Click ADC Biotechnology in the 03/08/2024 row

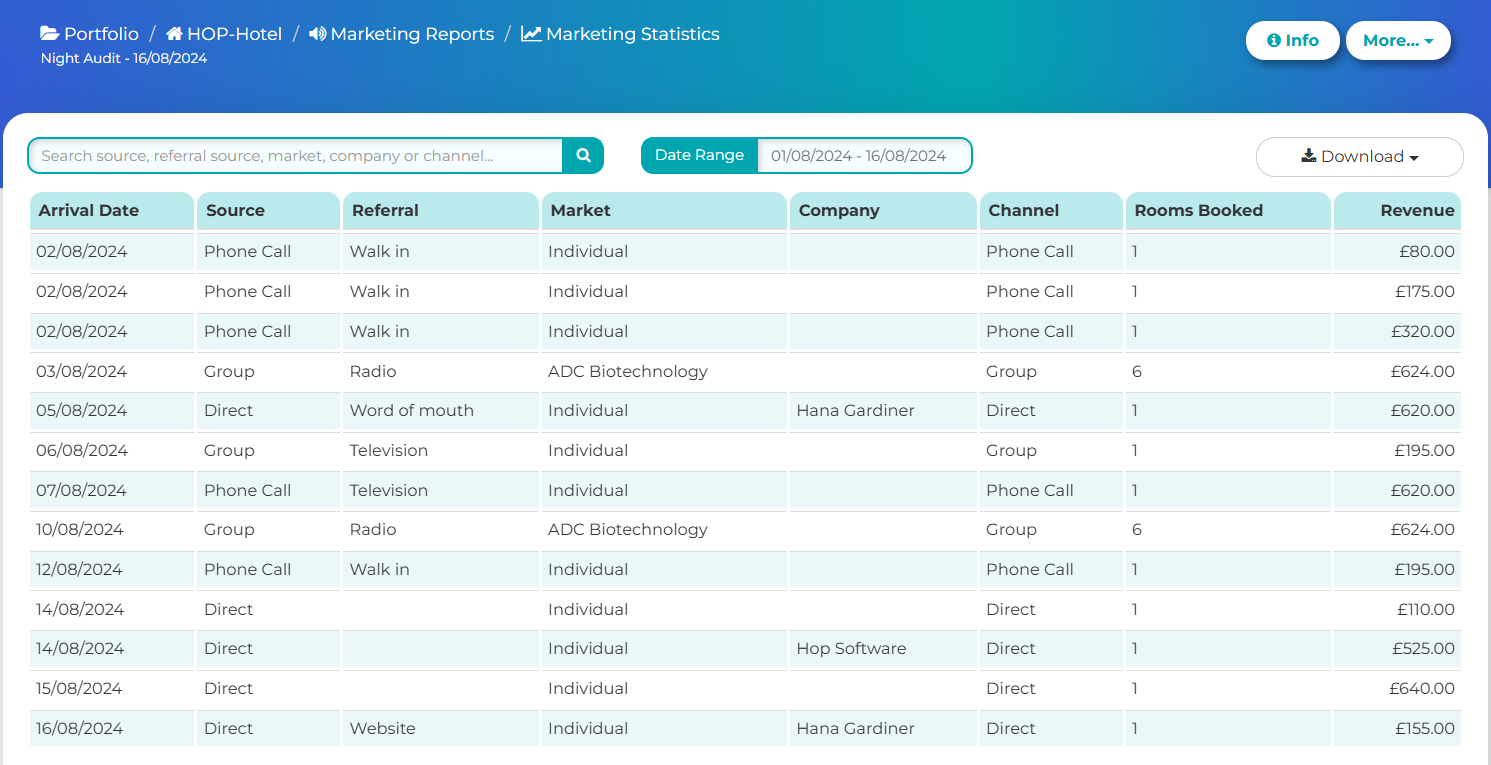pos(664,371)
